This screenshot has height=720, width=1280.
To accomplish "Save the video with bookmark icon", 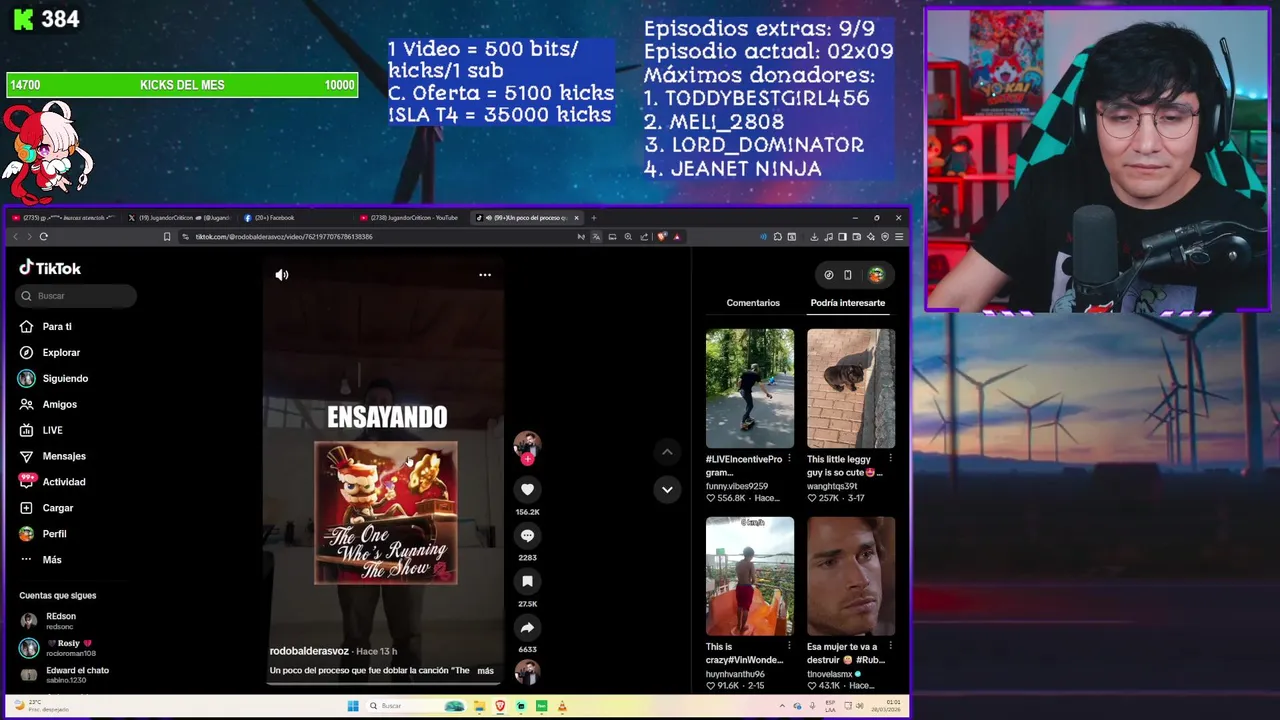I will pyautogui.click(x=527, y=581).
